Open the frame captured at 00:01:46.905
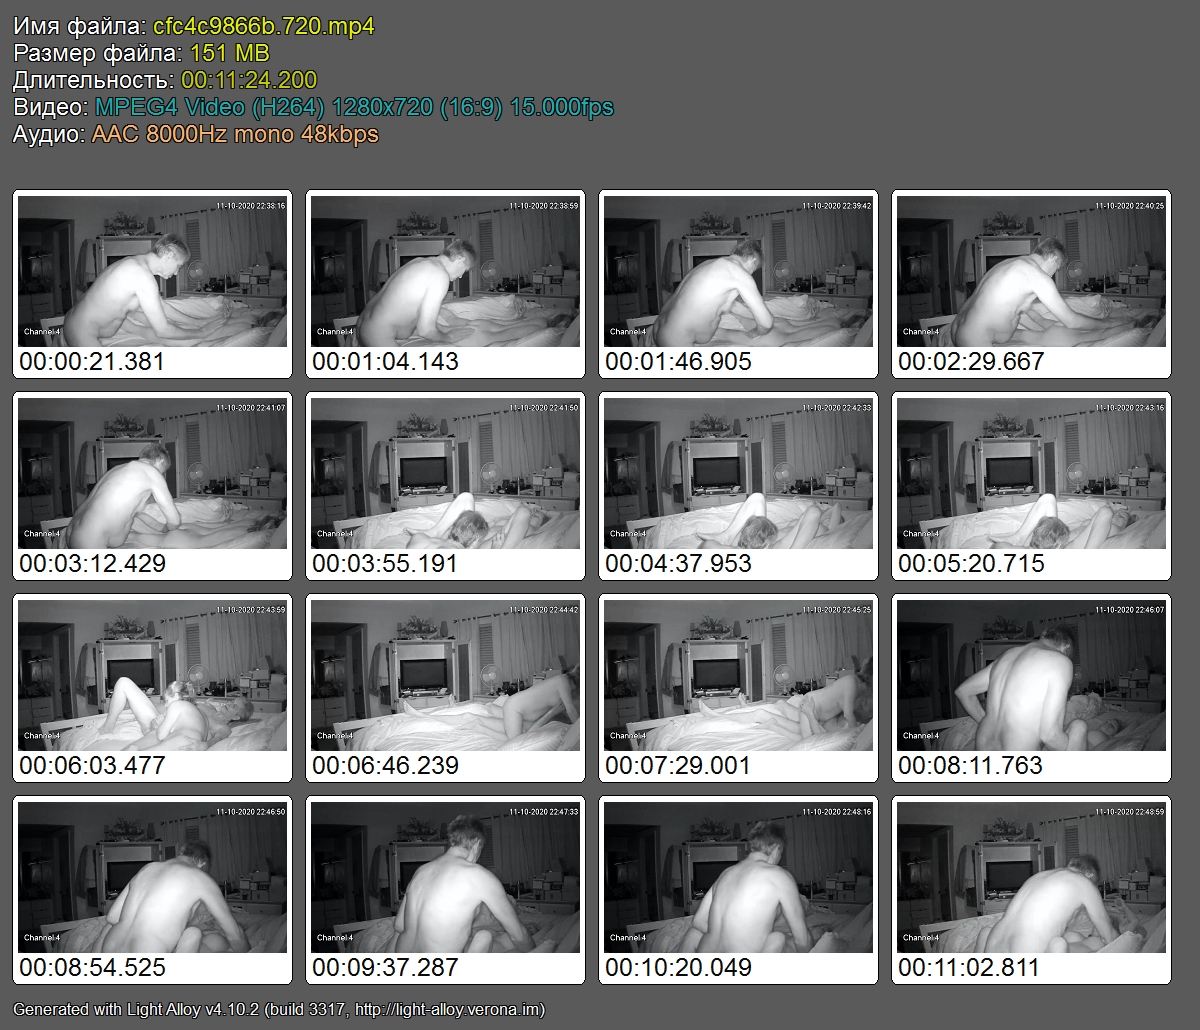The width and height of the screenshot is (1200, 1030). coord(738,271)
